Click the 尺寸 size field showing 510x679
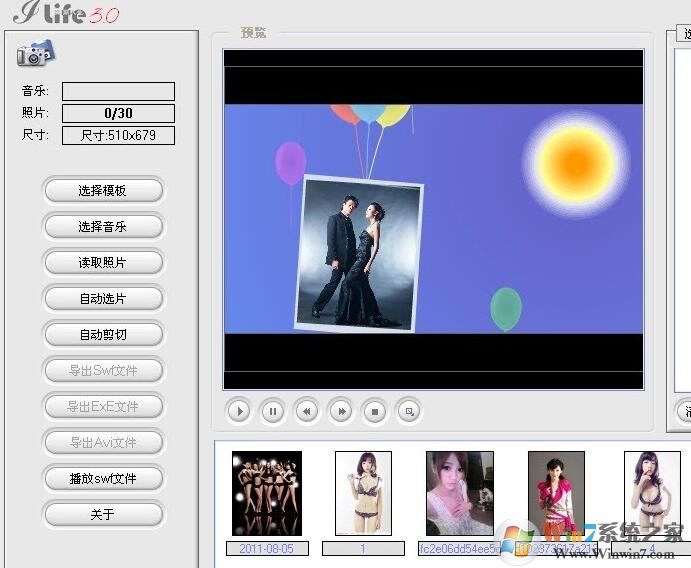The image size is (691, 568). 118,135
